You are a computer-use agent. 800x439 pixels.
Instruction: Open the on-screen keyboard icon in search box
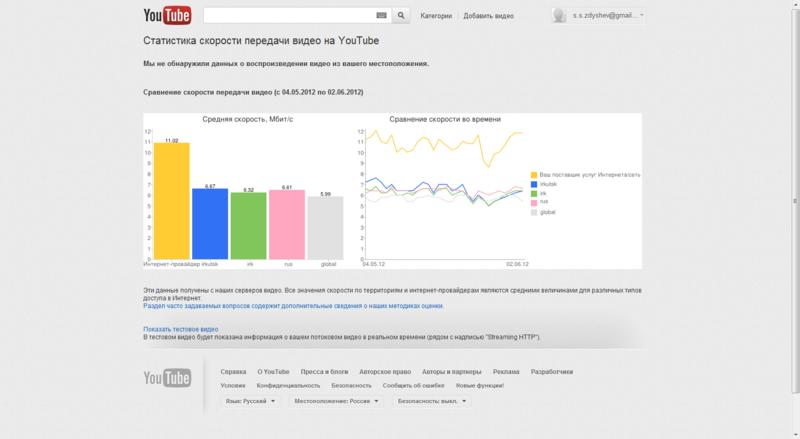pyautogui.click(x=381, y=15)
